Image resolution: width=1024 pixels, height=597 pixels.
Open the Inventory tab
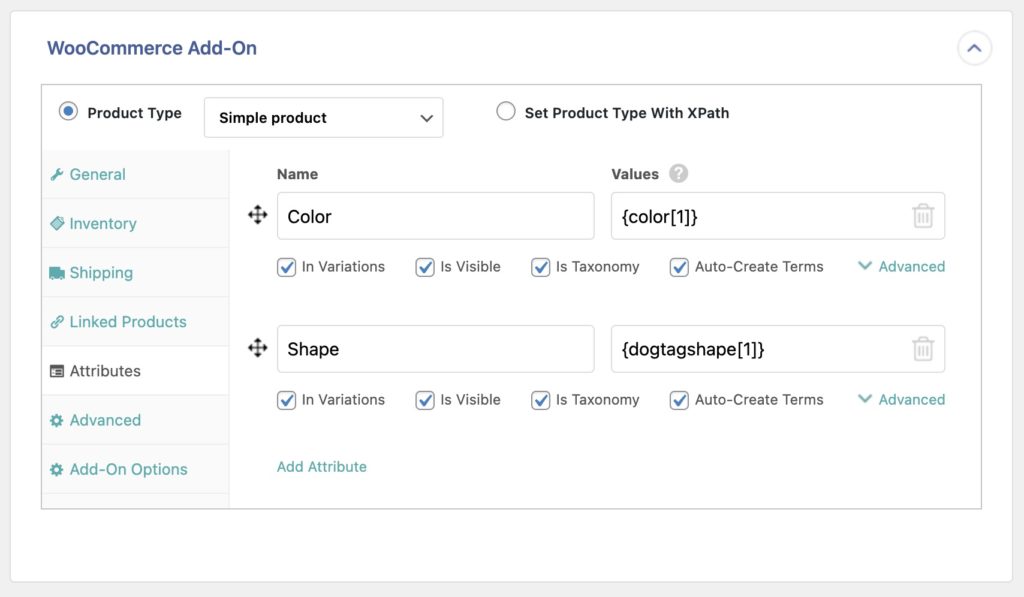coord(100,223)
